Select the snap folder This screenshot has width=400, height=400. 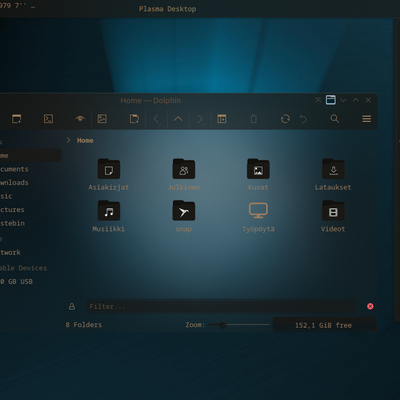(x=184, y=216)
